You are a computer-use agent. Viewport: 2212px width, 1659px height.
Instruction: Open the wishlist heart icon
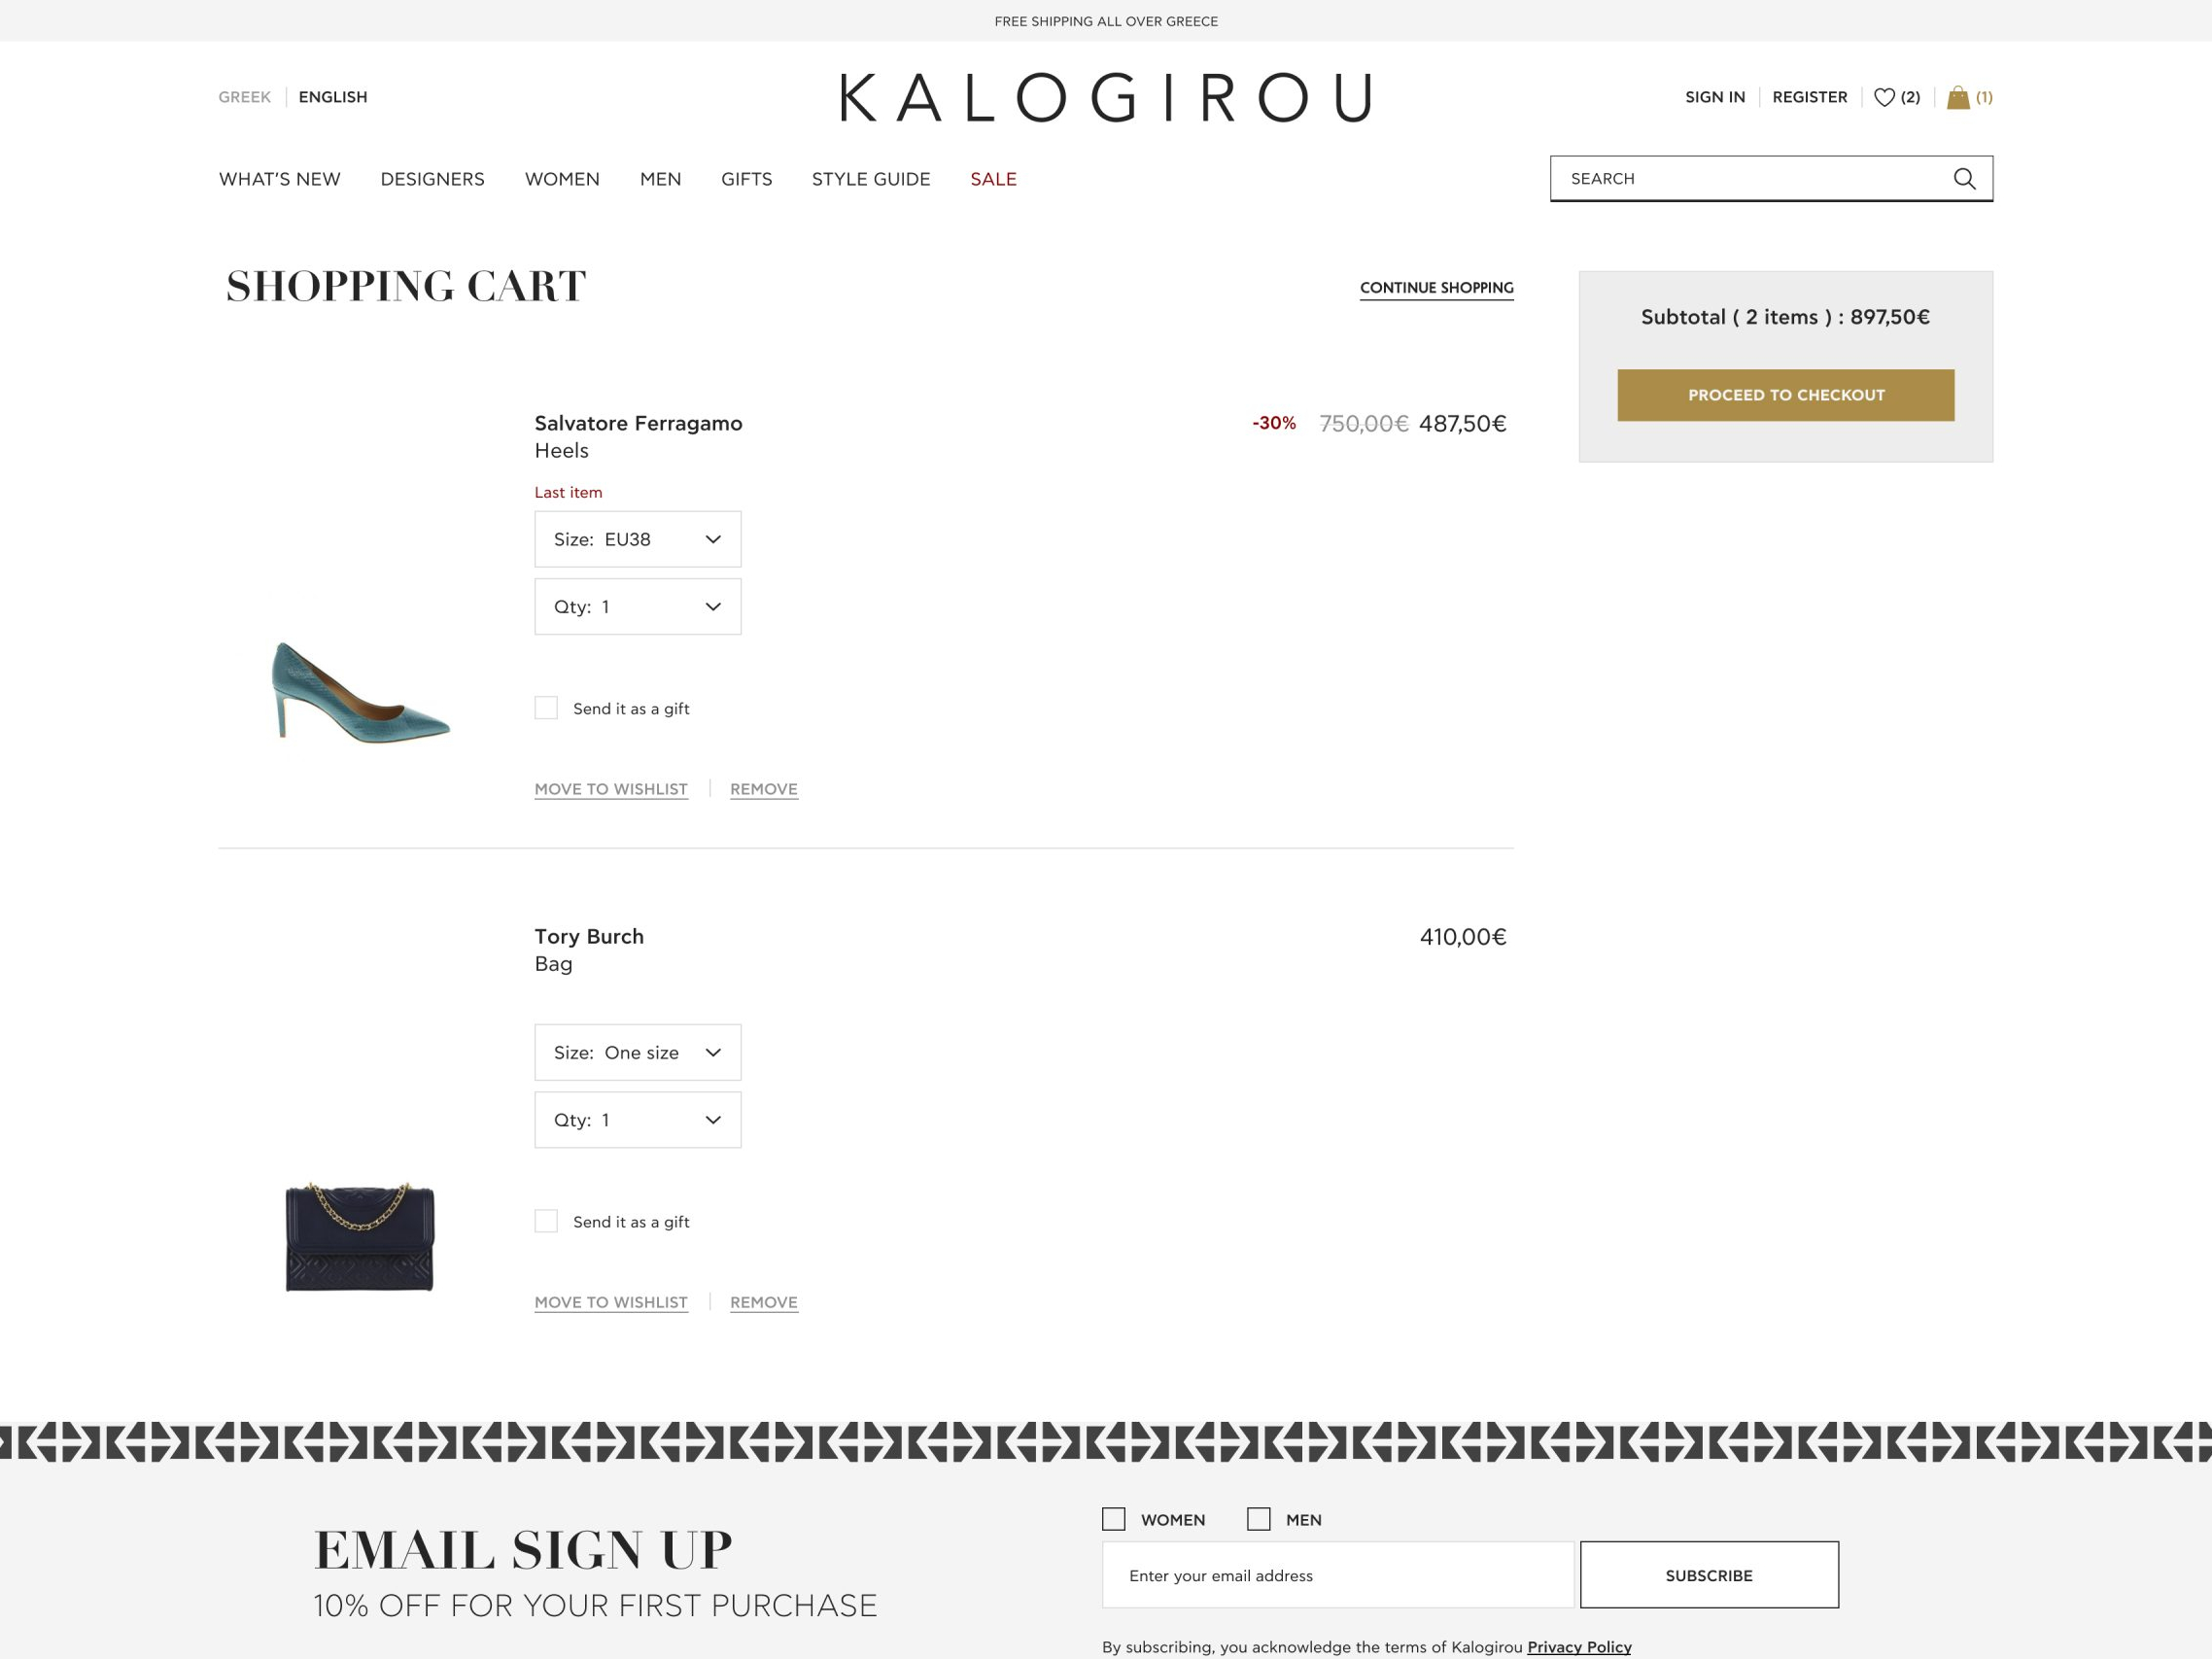1884,97
